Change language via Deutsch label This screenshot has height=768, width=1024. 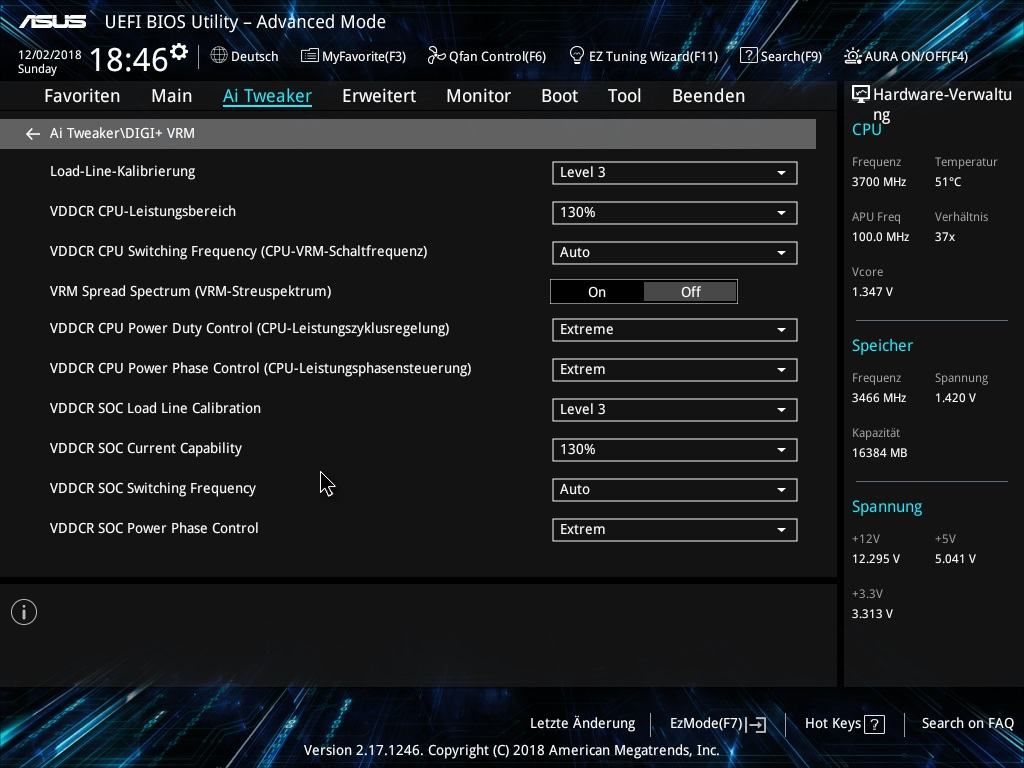tap(255, 57)
